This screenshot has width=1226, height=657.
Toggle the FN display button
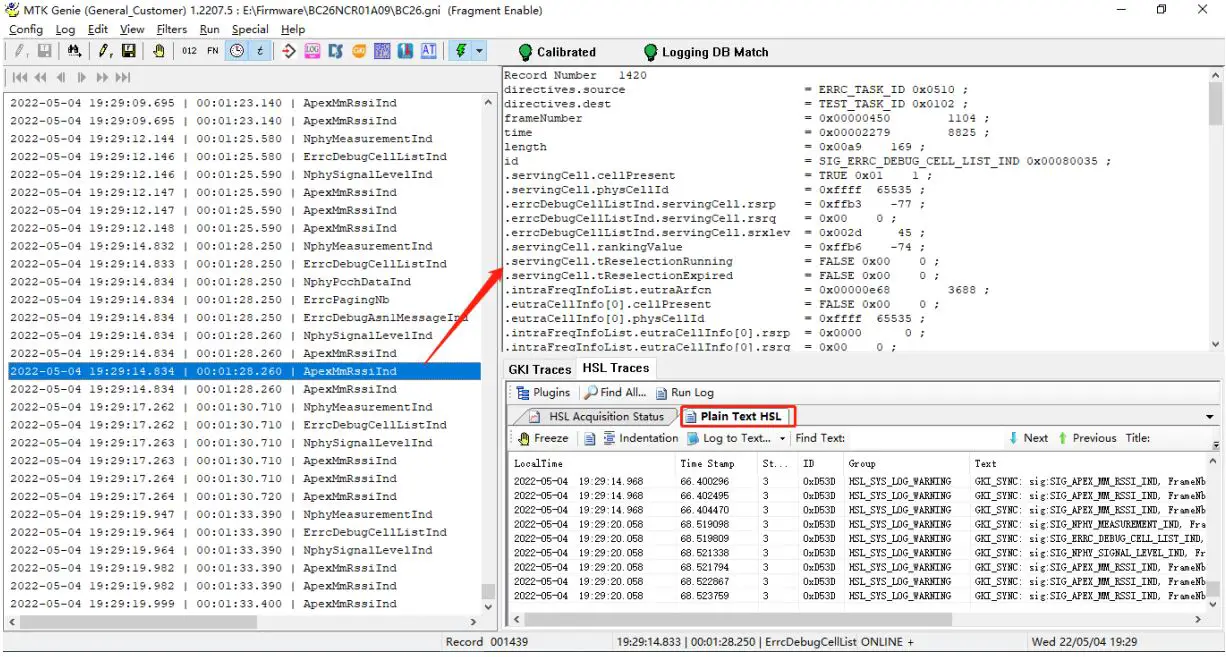click(213, 51)
